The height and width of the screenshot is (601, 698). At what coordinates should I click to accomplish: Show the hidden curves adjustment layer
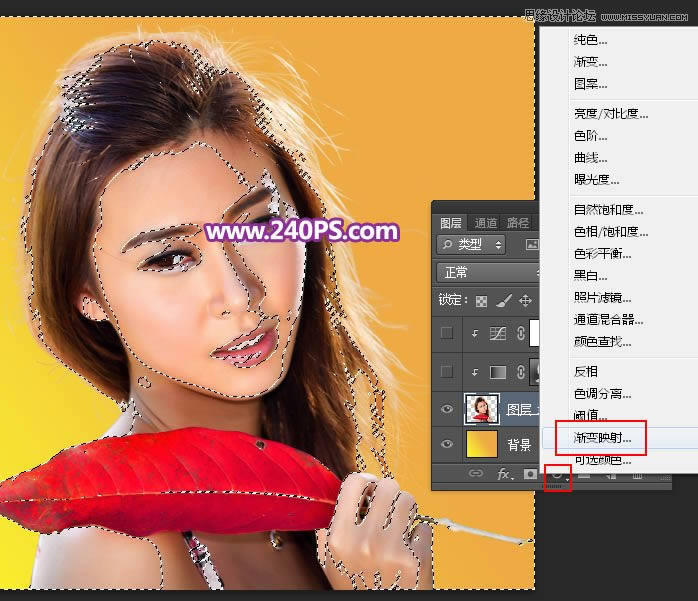coord(446,333)
